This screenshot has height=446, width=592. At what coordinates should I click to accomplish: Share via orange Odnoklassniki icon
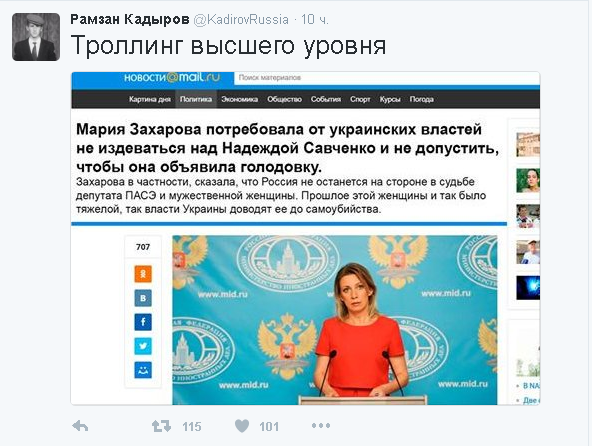tap(143, 274)
